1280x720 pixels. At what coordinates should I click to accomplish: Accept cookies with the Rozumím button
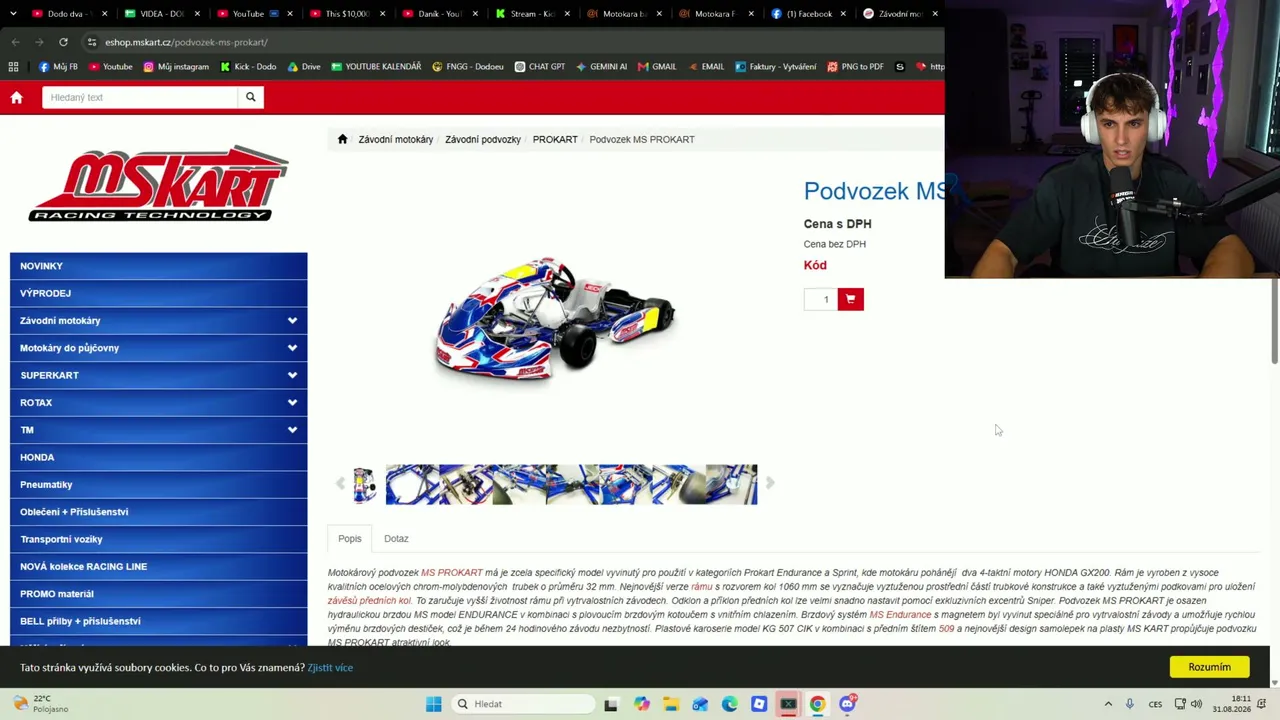pyautogui.click(x=1210, y=667)
